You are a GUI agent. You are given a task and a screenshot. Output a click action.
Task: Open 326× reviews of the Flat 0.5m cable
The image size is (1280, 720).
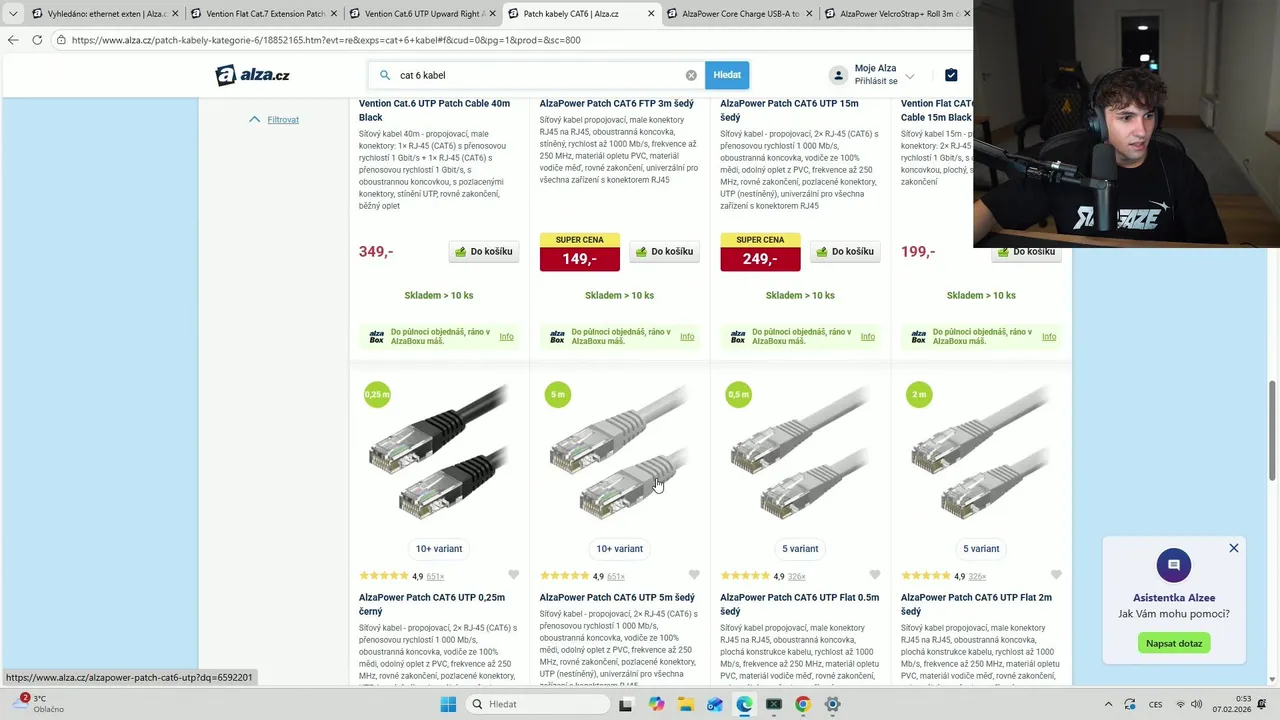[x=797, y=577]
